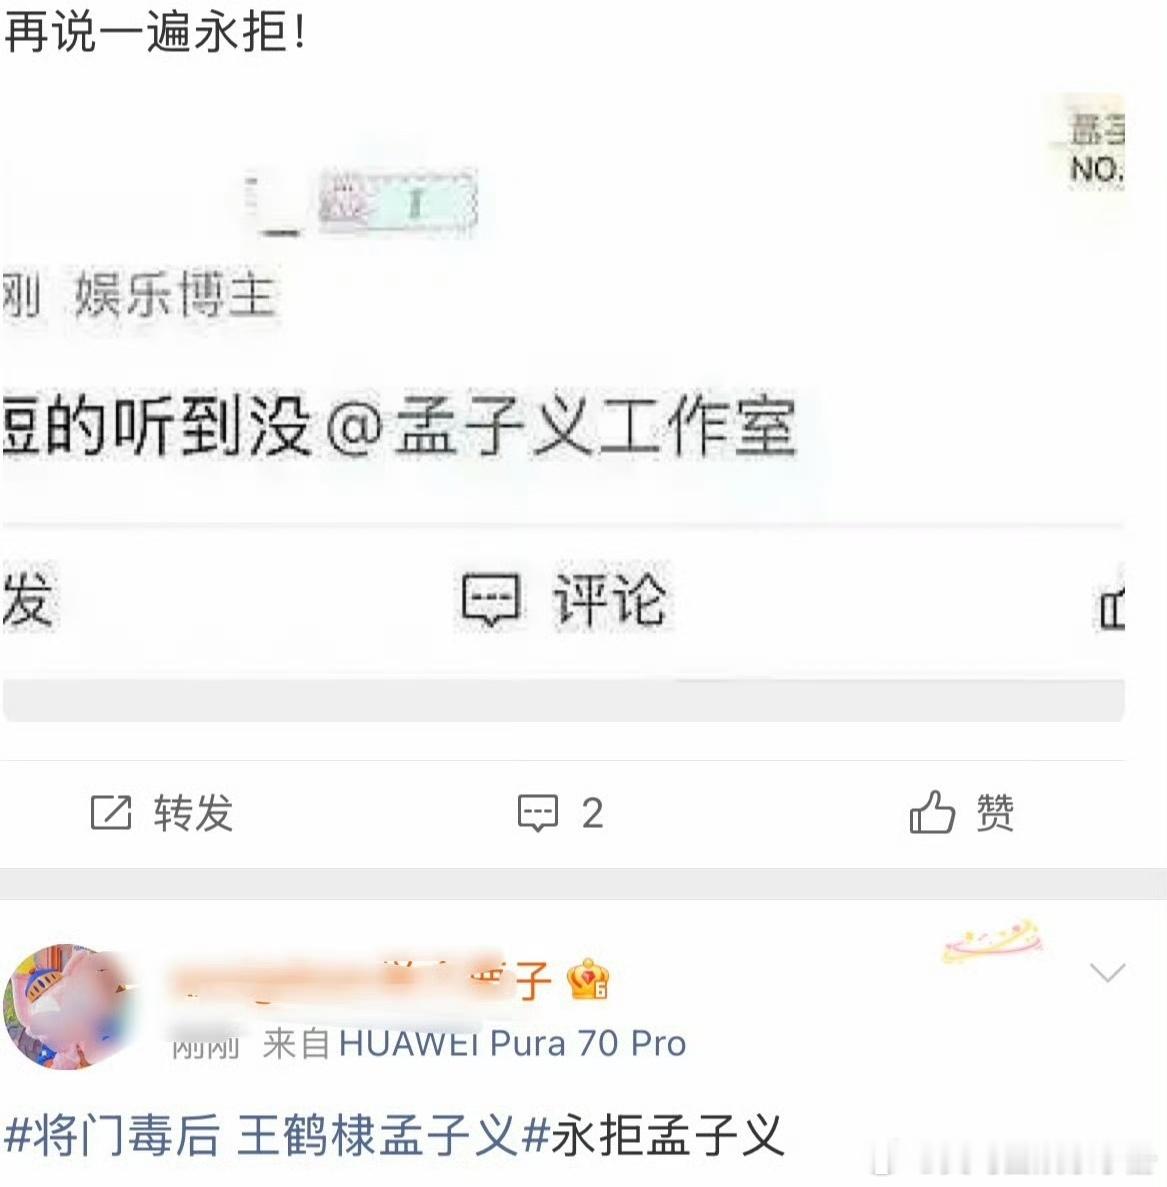Tap the 转发 repost icon

110,813
